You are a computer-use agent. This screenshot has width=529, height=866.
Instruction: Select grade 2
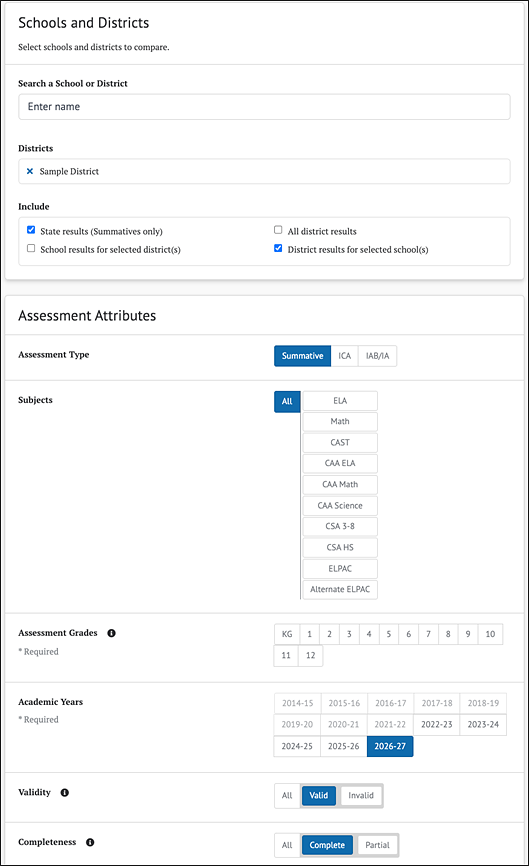click(329, 634)
